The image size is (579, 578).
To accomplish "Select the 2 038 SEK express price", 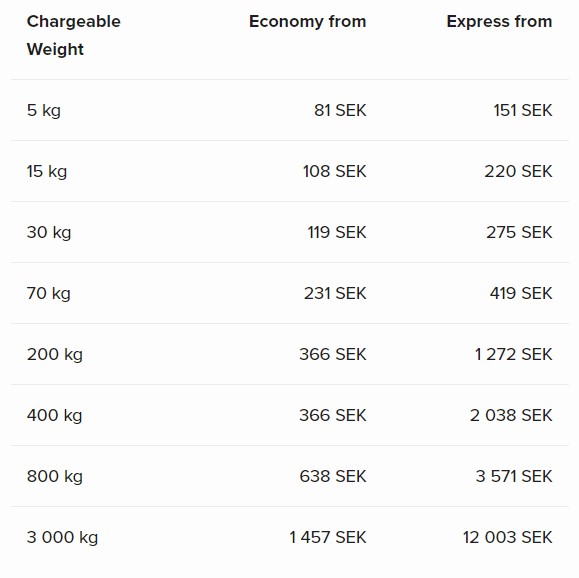I will pyautogui.click(x=511, y=415).
